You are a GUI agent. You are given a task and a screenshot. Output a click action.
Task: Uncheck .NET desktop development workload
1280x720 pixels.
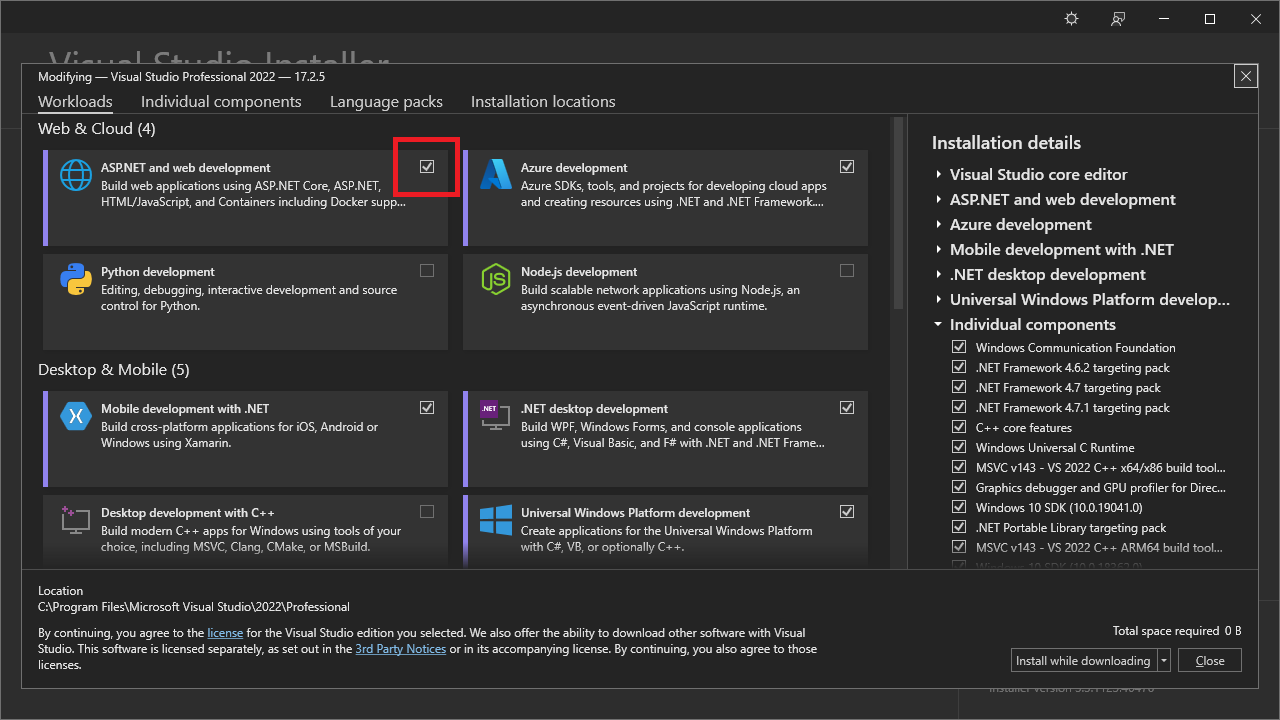coord(847,408)
